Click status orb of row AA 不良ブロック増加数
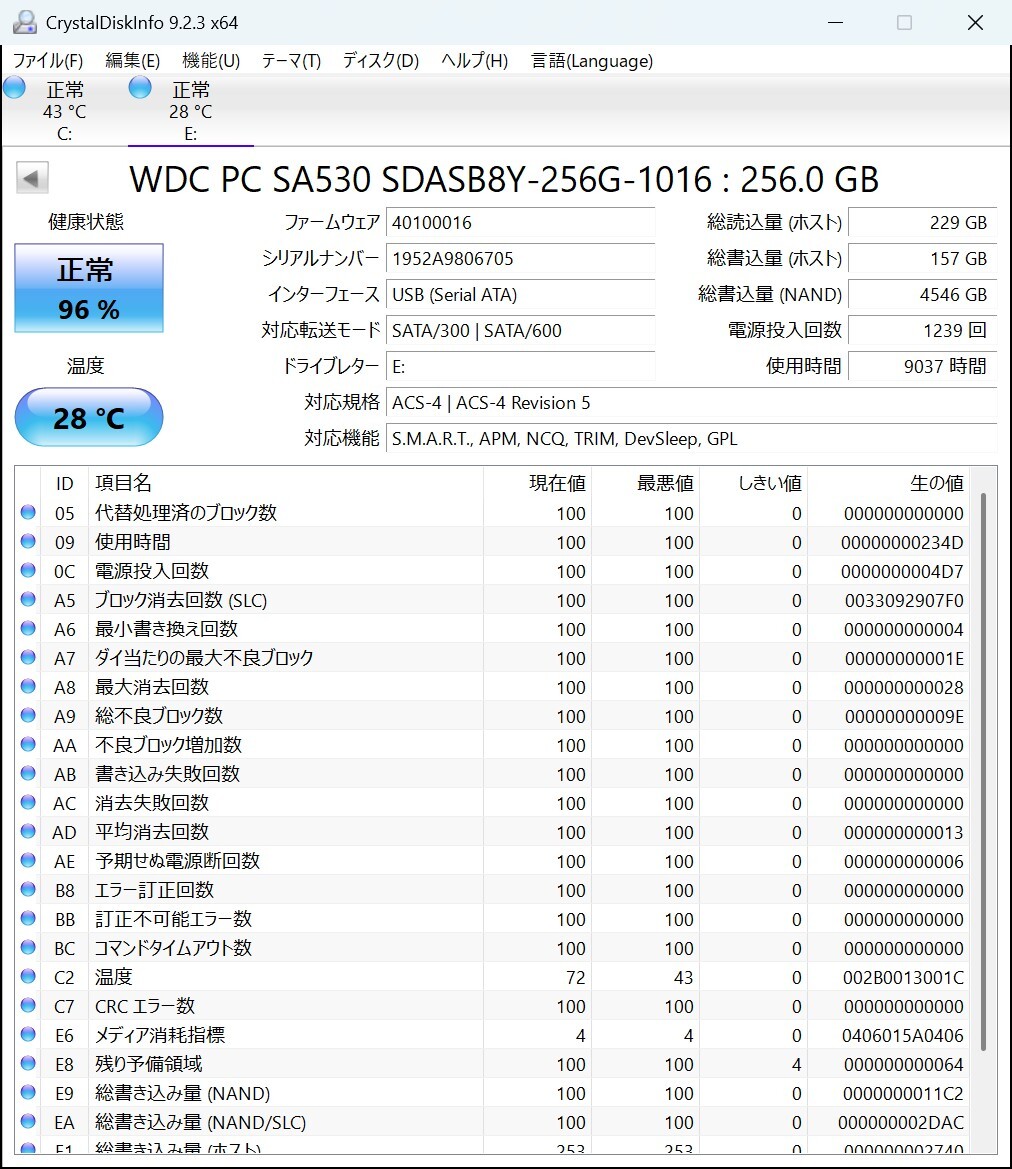 pyautogui.click(x=28, y=744)
